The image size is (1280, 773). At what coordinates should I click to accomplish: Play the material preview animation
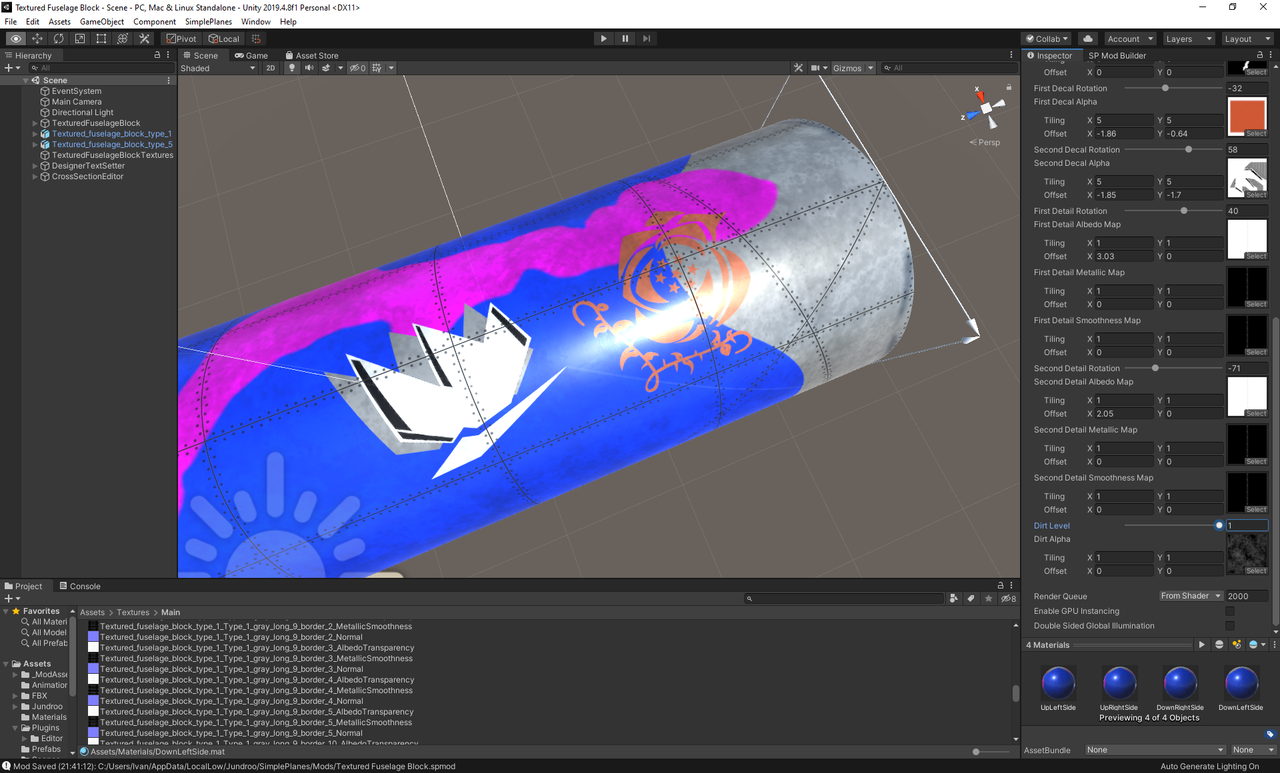click(x=1202, y=645)
